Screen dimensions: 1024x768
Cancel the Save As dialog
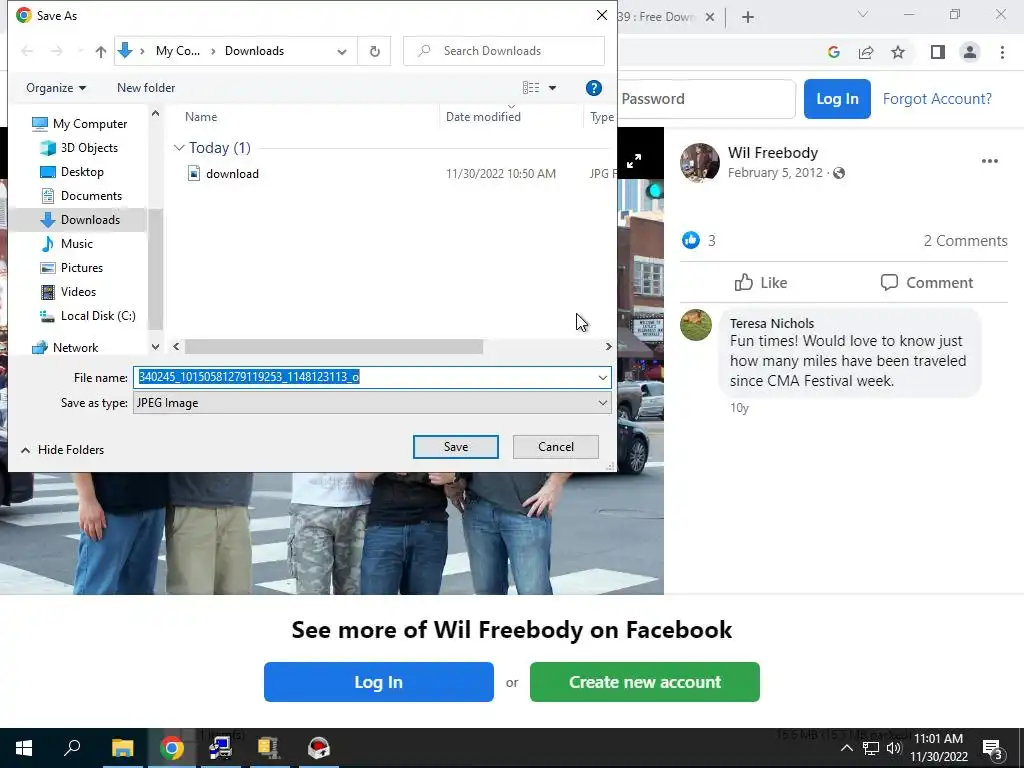556,447
